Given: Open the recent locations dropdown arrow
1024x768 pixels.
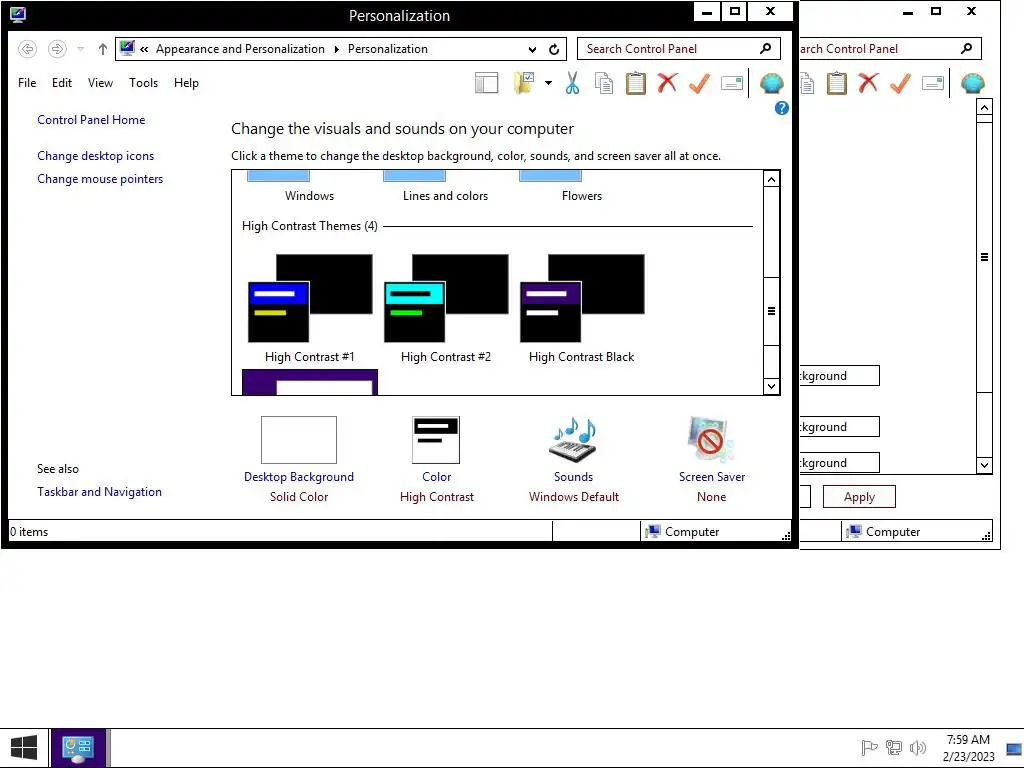Looking at the screenshot, I should click(x=80, y=49).
